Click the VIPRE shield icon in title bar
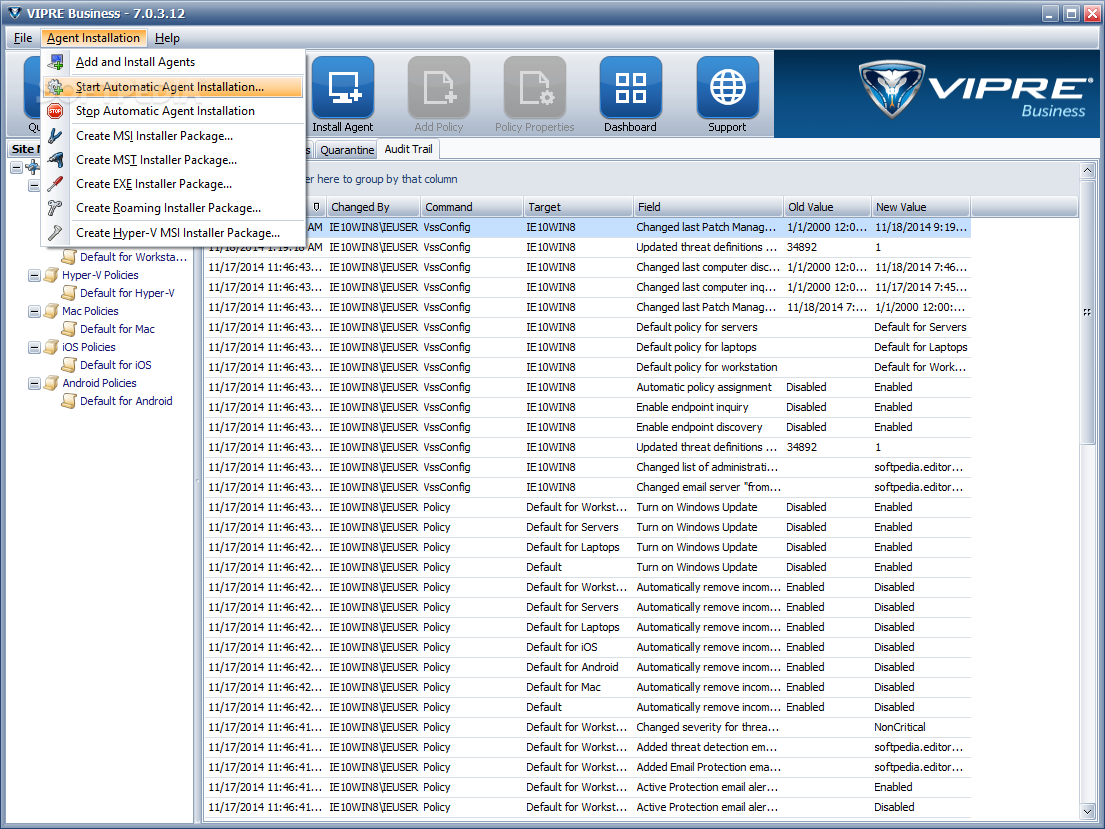This screenshot has width=1105, height=829. [x=15, y=13]
